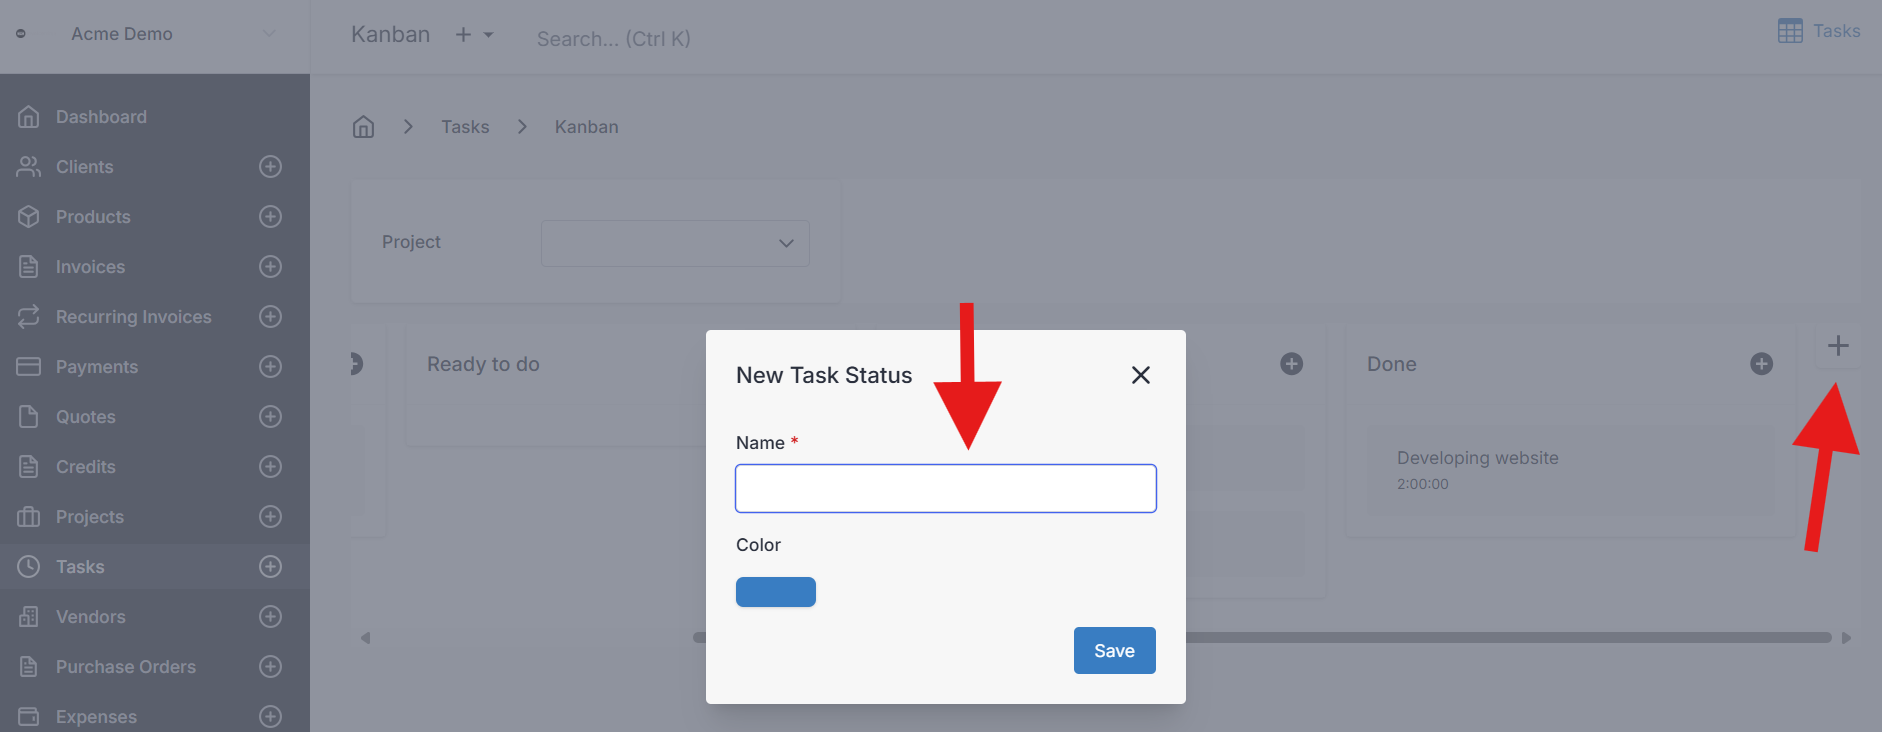The height and width of the screenshot is (732, 1882).
Task: Pick status color with blue swatch
Action: pyautogui.click(x=776, y=592)
